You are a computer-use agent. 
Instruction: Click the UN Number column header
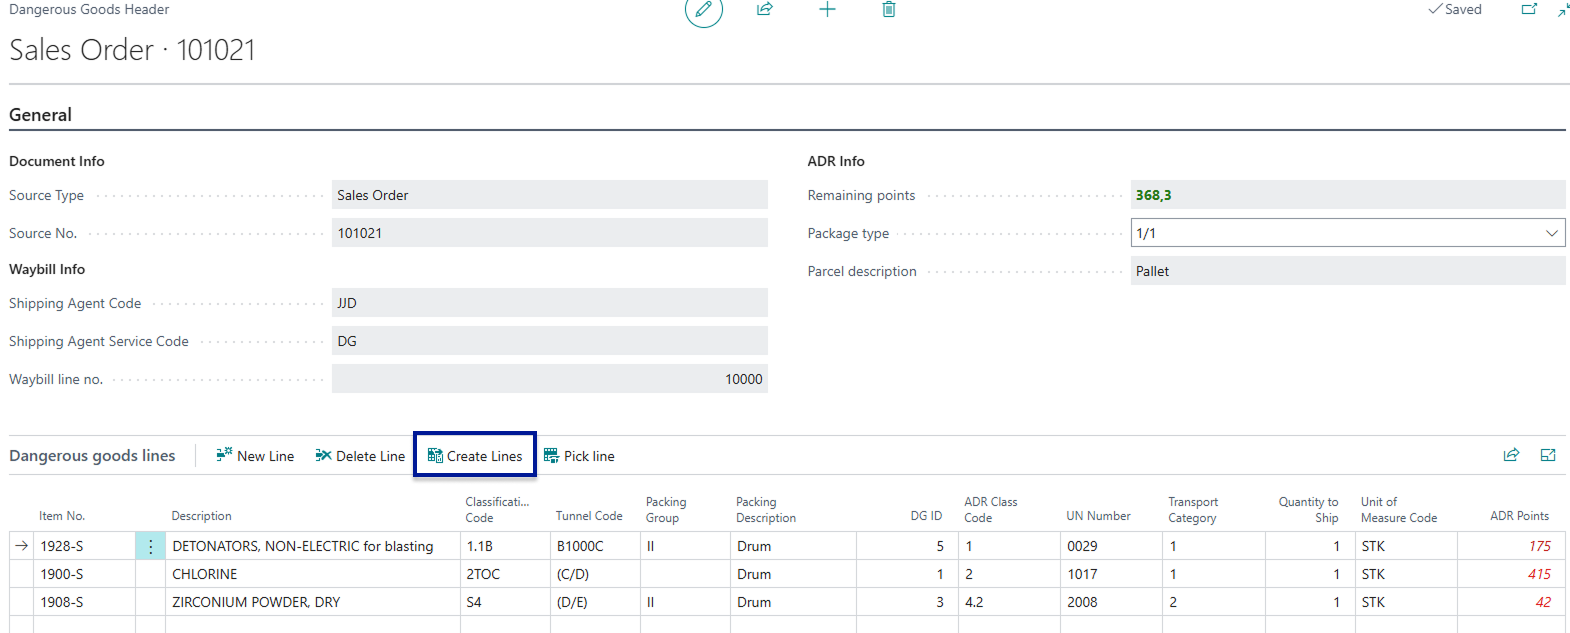pyautogui.click(x=1098, y=516)
